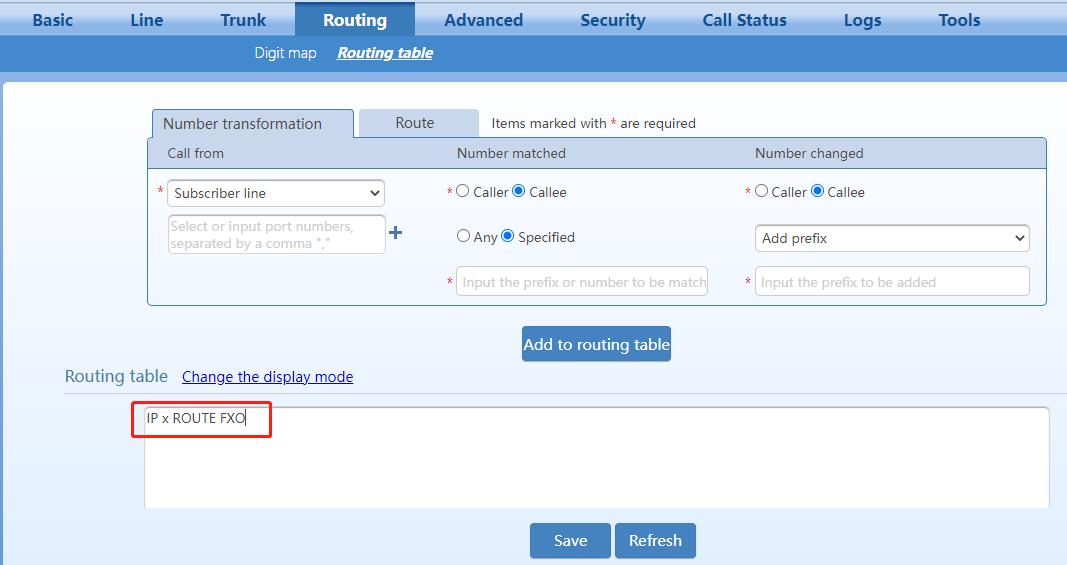Go to the Advanced menu
The image size is (1067, 565).
tap(483, 20)
